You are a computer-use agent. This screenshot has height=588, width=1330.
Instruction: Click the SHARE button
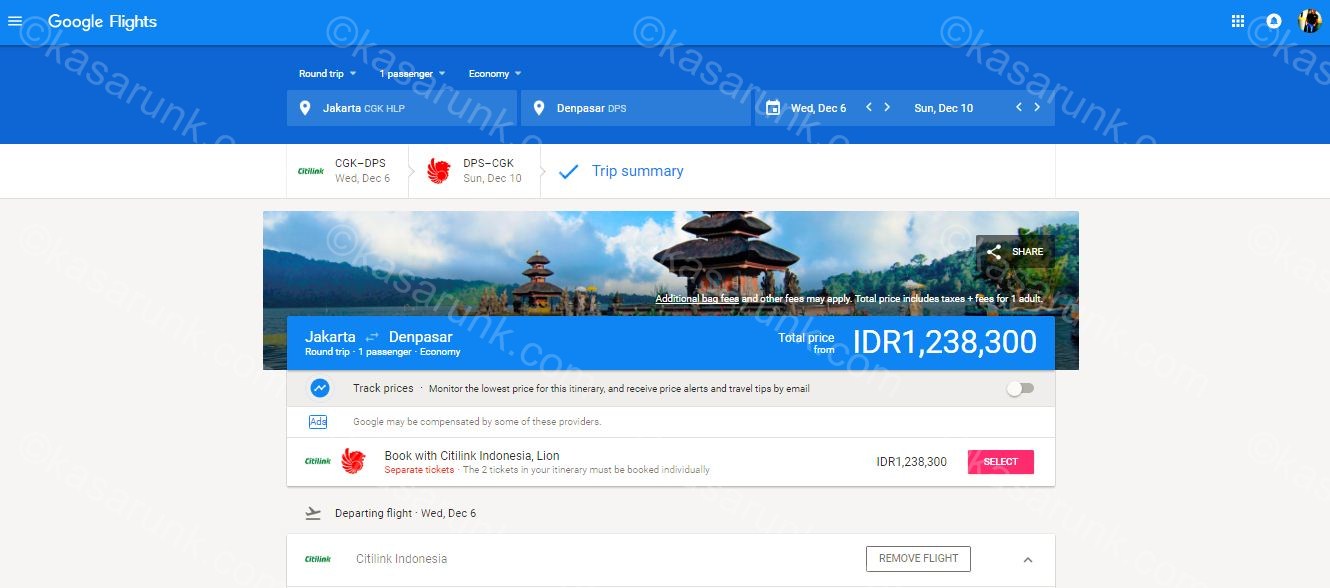coord(1015,252)
